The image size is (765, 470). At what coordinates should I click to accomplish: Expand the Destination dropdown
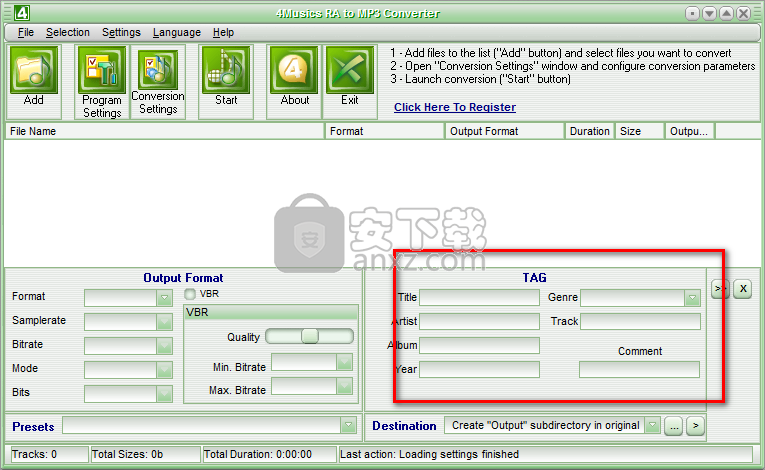(652, 425)
